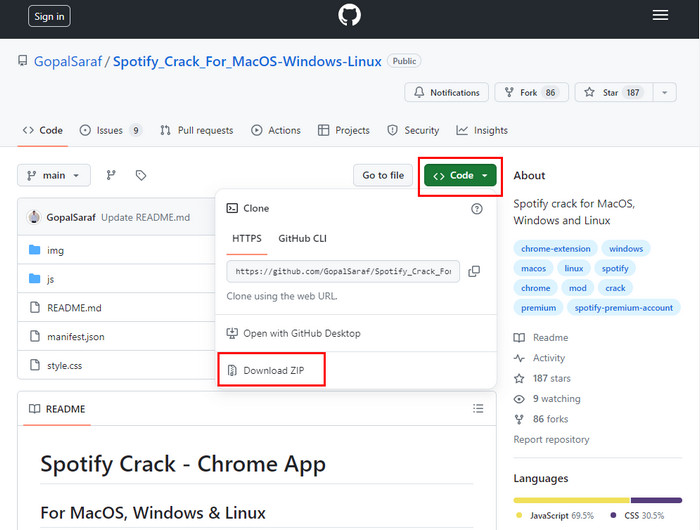Click the premium topic tag

pos(538,308)
